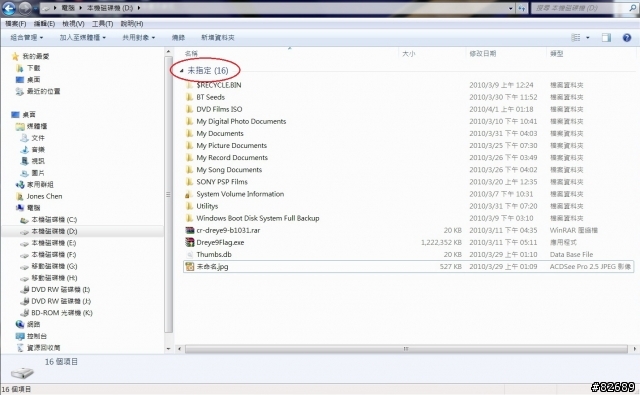The width and height of the screenshot is (640, 395).
Task: Select My Song Documents folder
Action: click(x=229, y=170)
